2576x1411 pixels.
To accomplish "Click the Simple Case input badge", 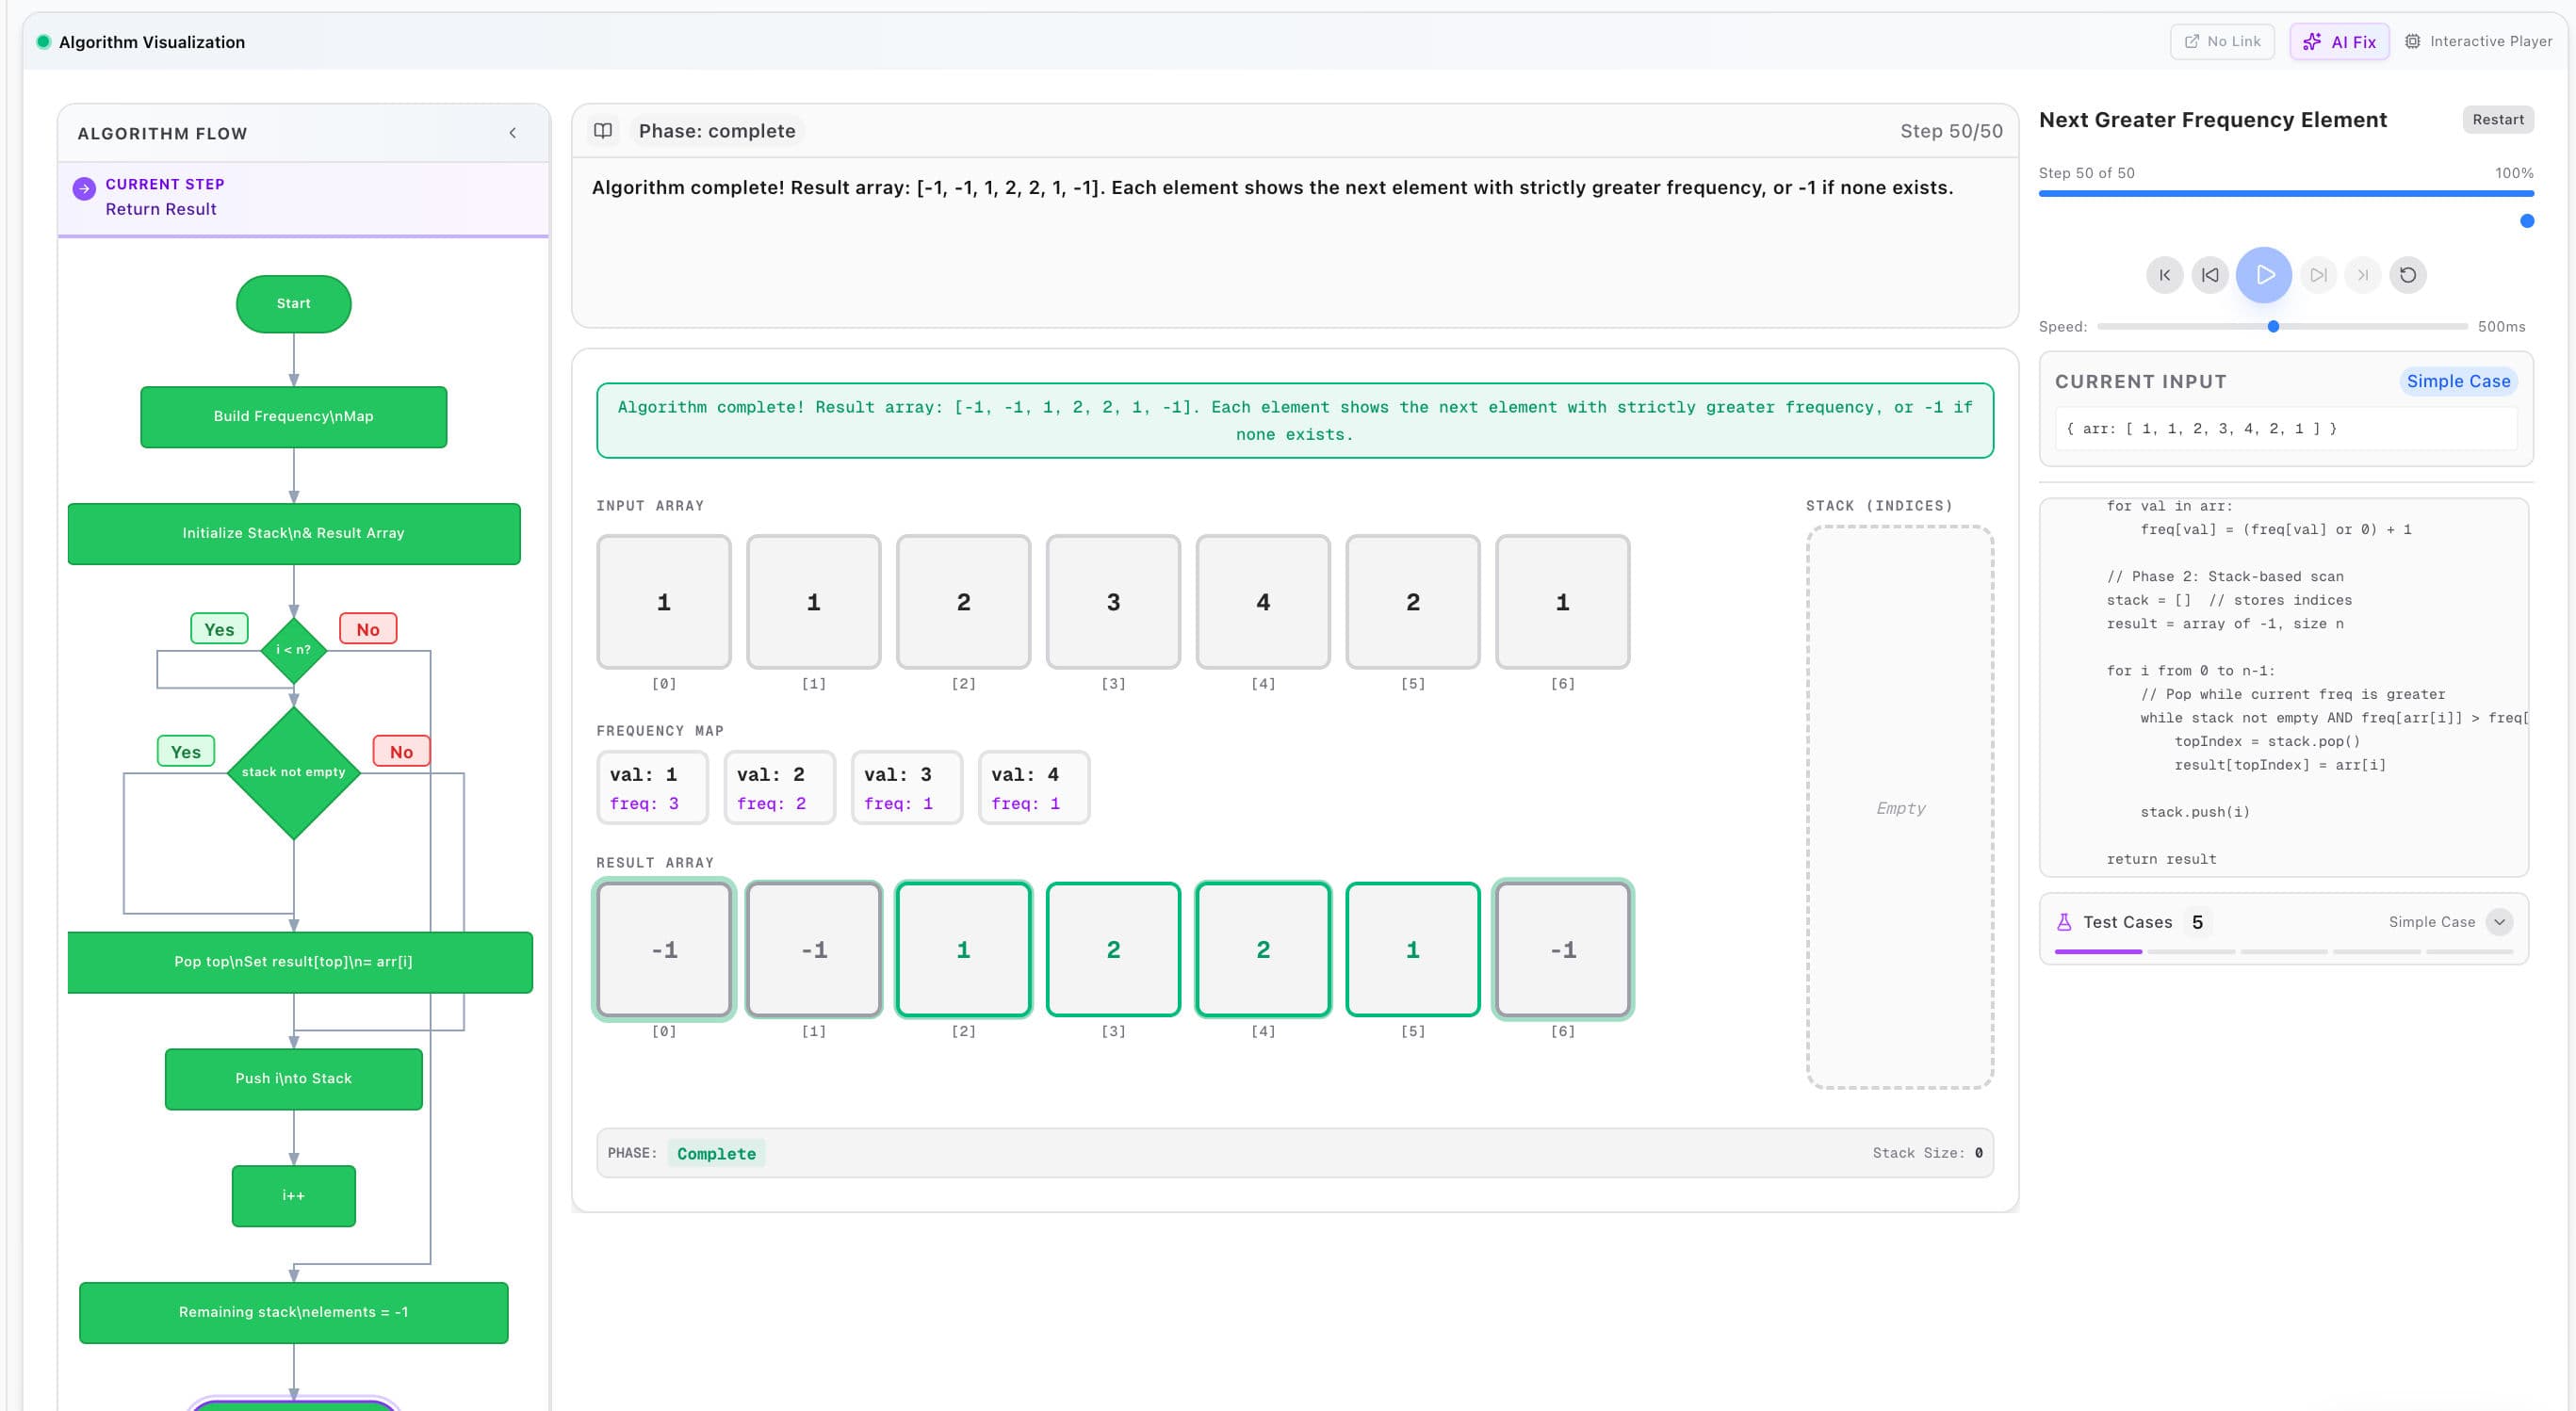I will pyautogui.click(x=2457, y=381).
